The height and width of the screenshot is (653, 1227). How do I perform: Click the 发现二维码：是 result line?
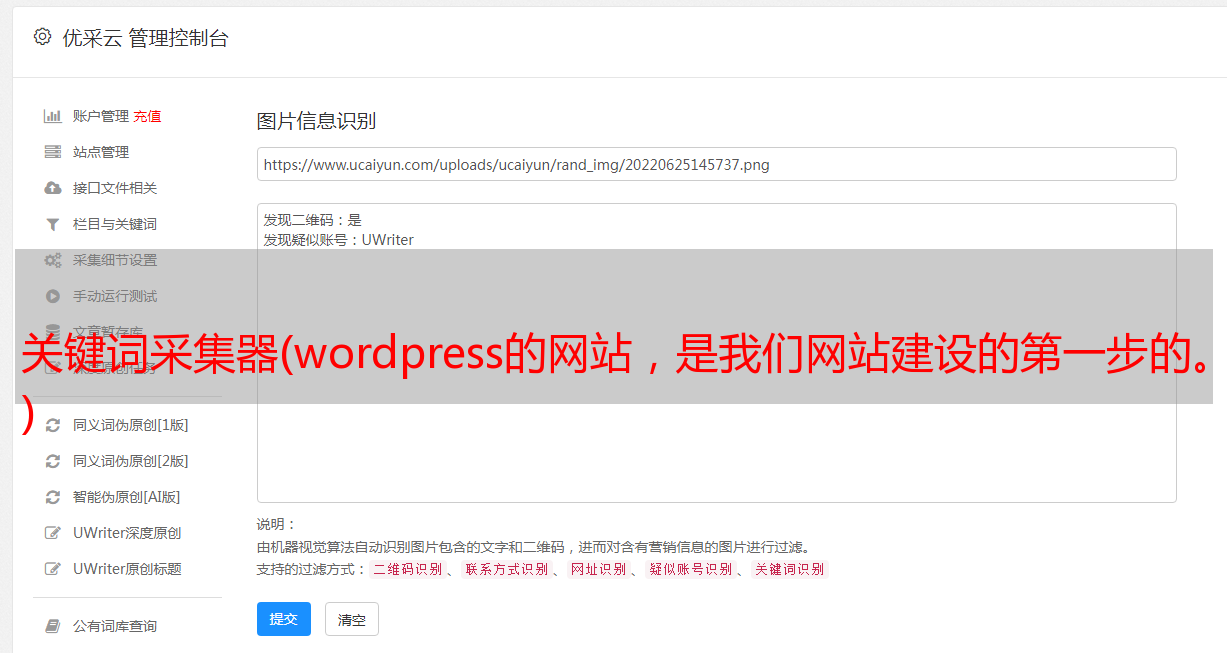(313, 220)
